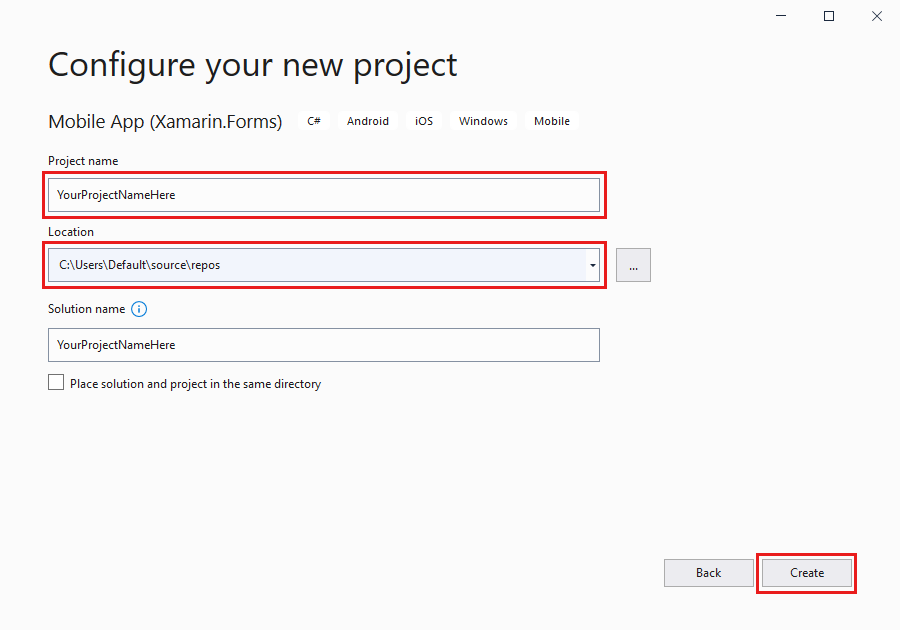Click the Mobile App (Xamarin.Forms) template title
The width and height of the screenshot is (900, 630).
(x=165, y=122)
